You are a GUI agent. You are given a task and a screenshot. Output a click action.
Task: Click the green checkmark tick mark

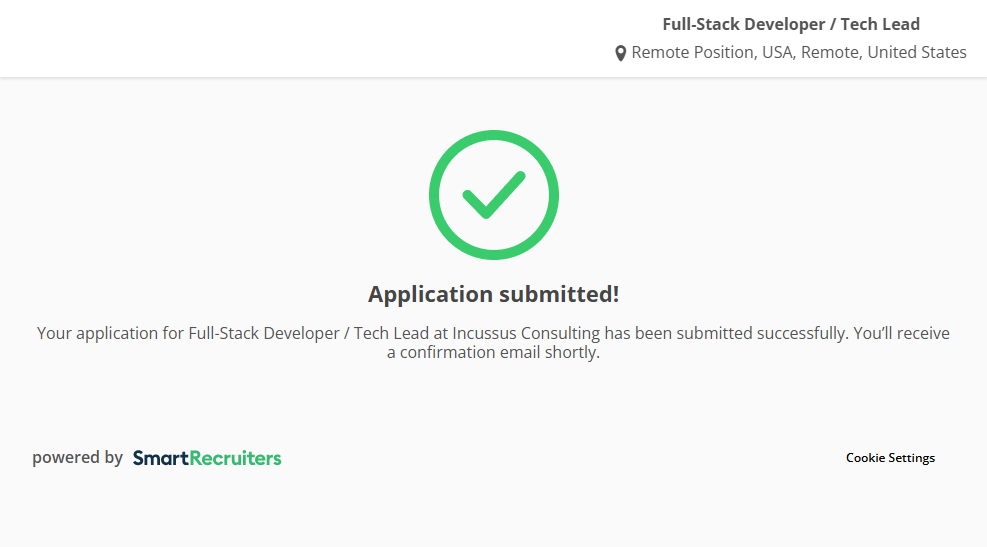493,194
